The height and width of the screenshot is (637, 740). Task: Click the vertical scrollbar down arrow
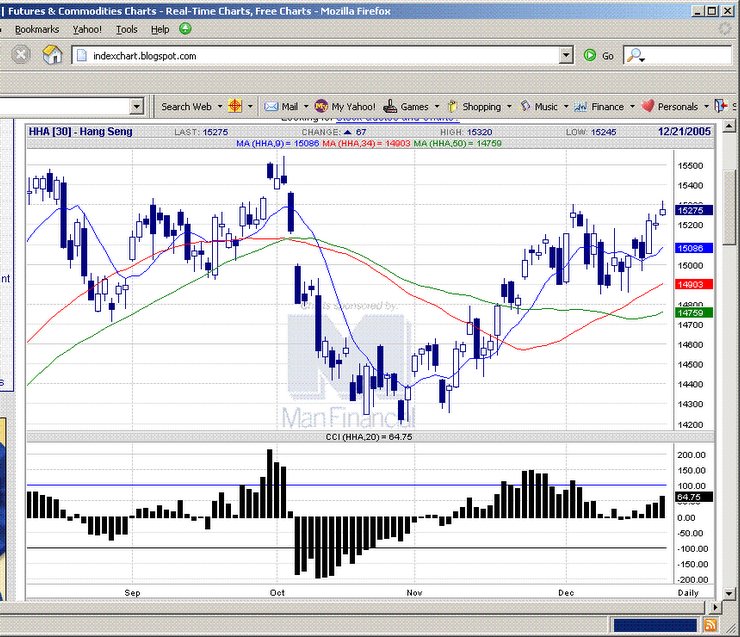(729, 594)
